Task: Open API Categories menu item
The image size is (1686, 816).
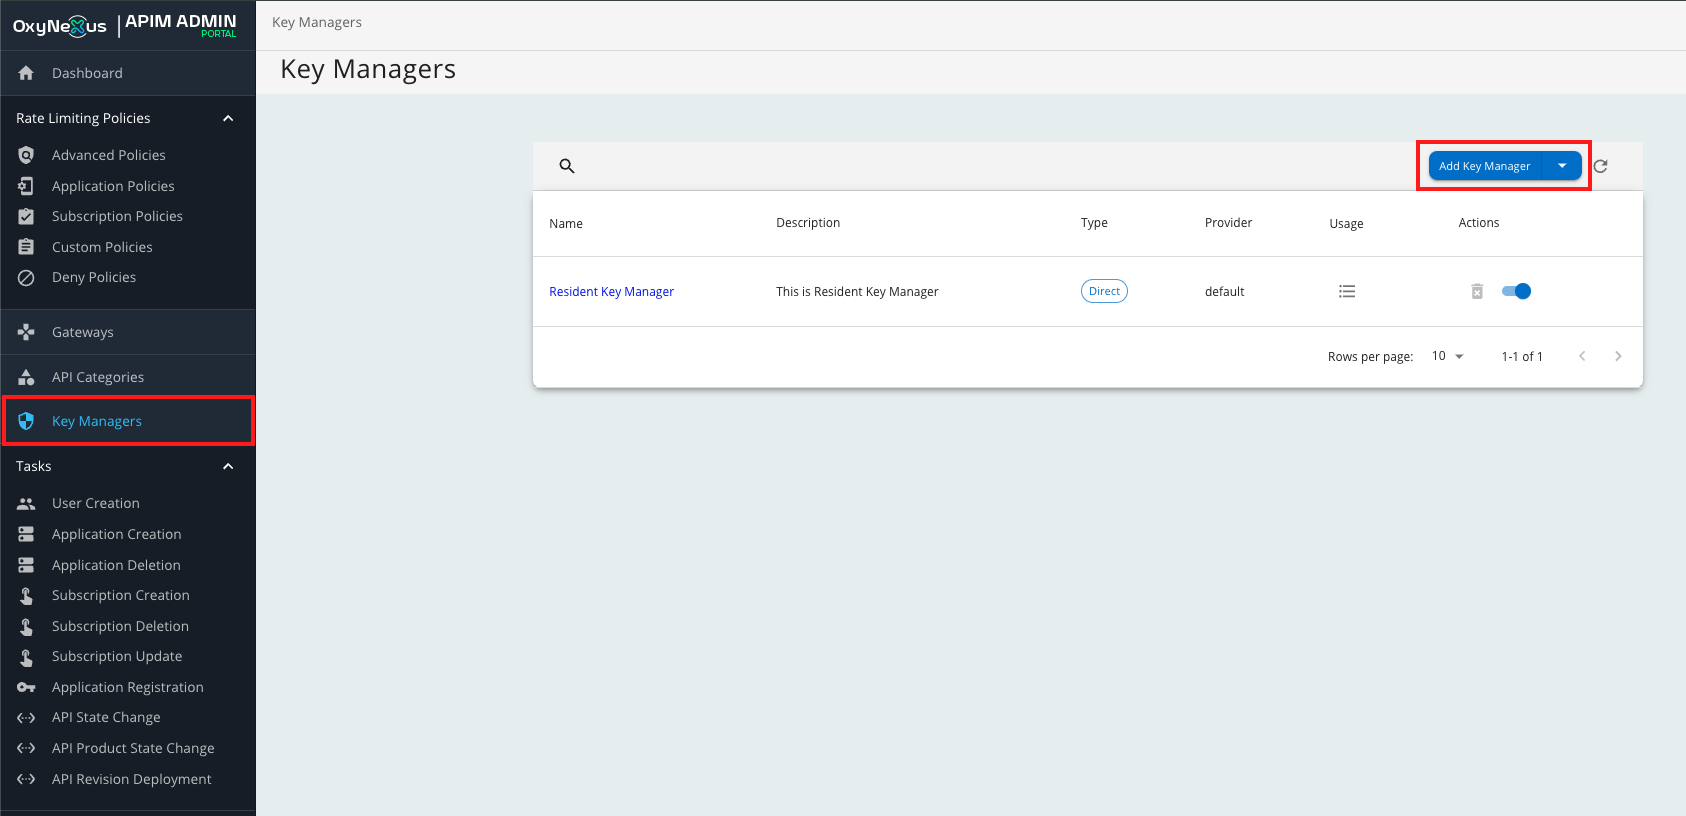Action: click(128, 377)
